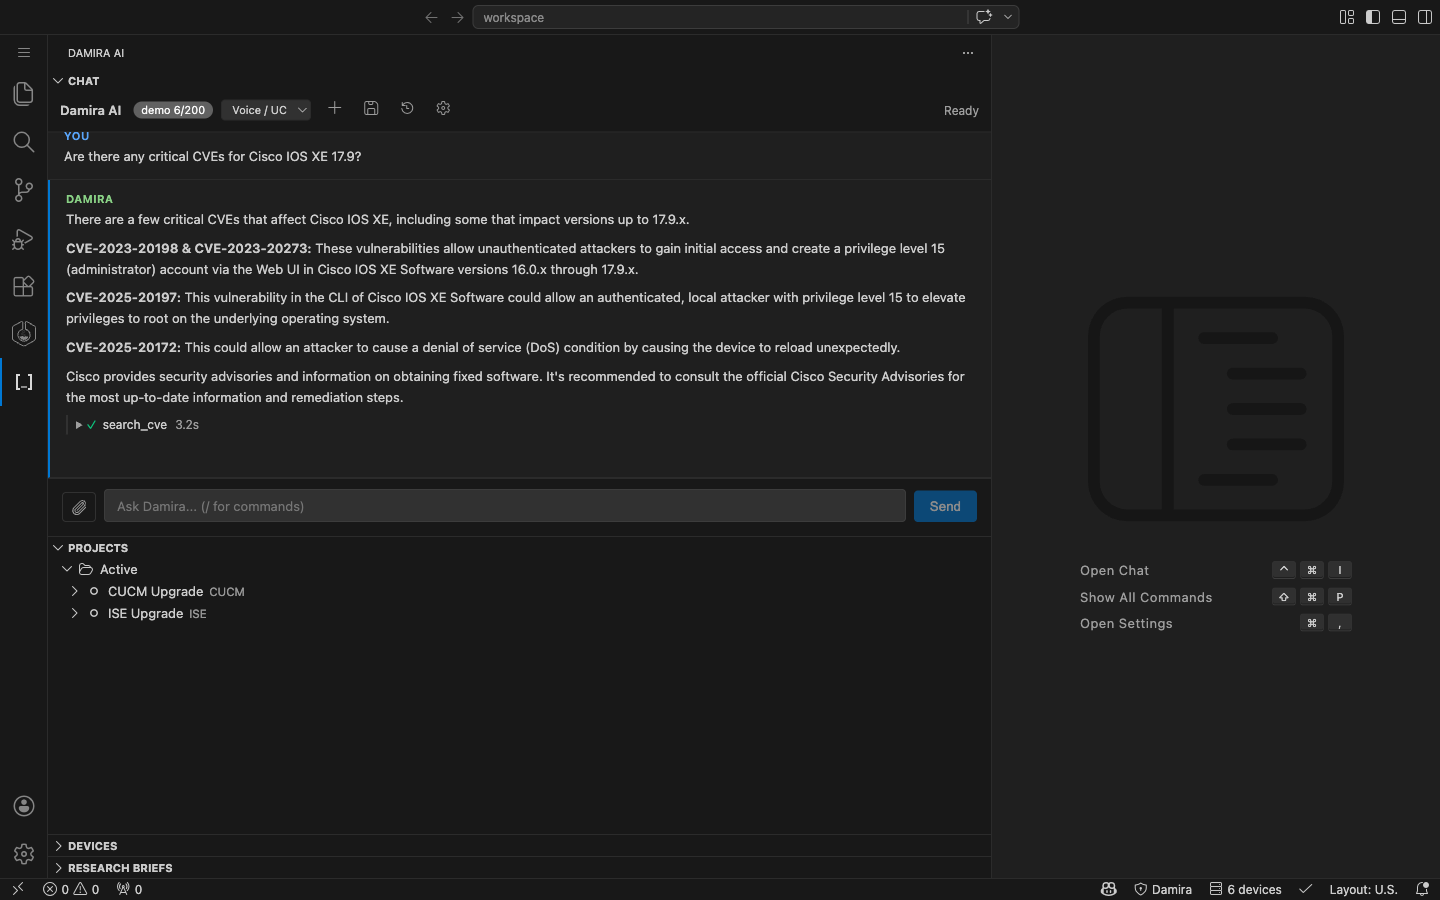Select the Damira AI bracket icon
This screenshot has height=900, width=1440.
(24, 382)
